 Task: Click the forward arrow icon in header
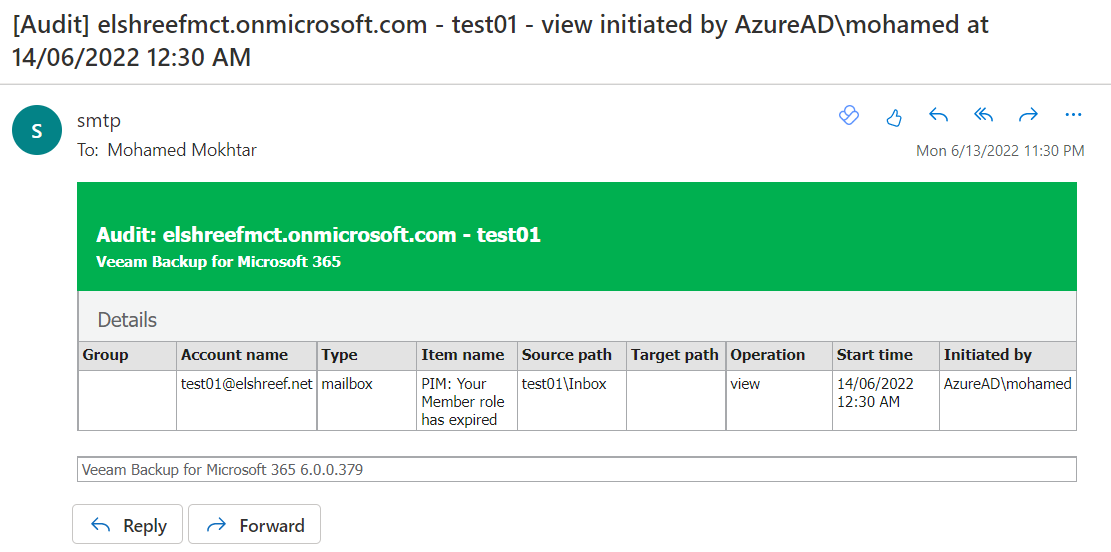[x=1028, y=116]
